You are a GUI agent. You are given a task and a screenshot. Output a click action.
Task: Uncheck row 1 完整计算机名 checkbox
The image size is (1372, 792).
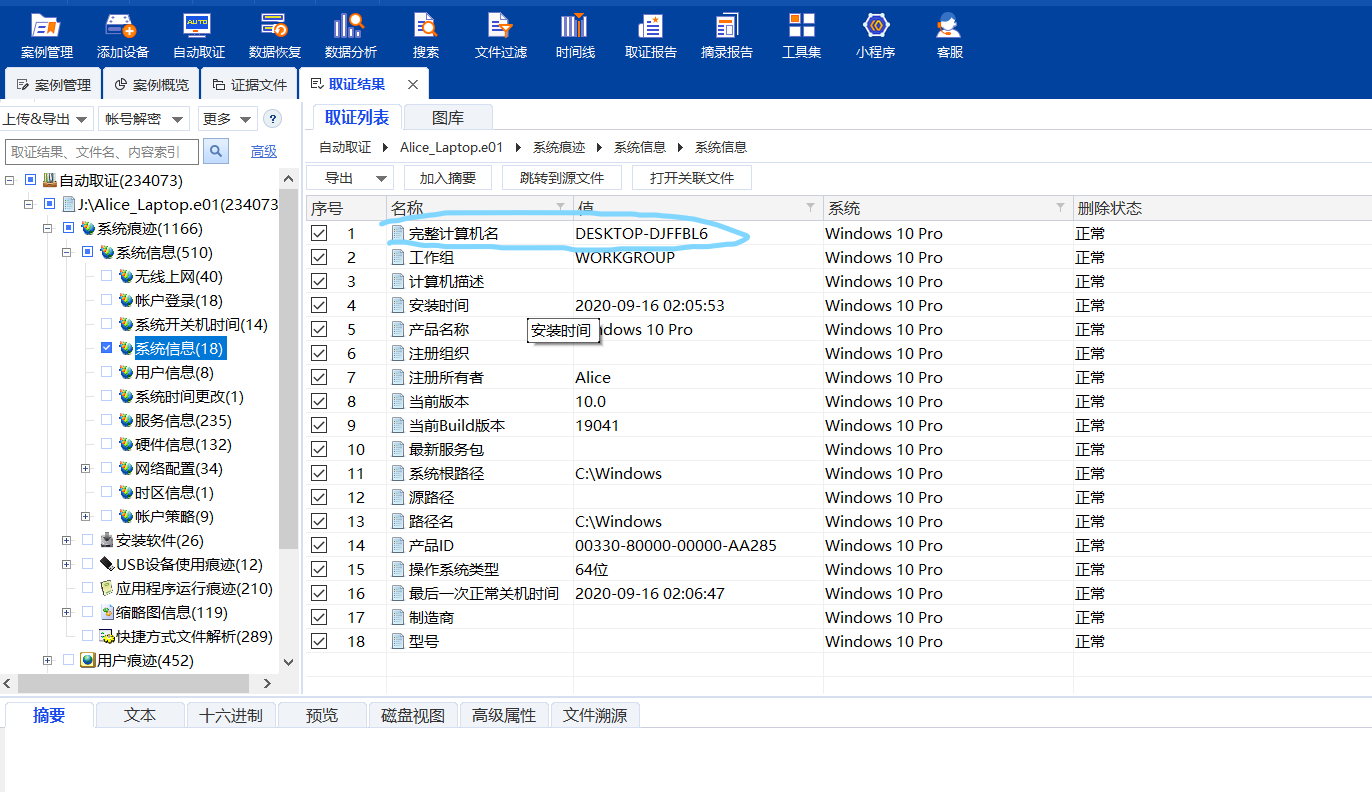coord(319,233)
